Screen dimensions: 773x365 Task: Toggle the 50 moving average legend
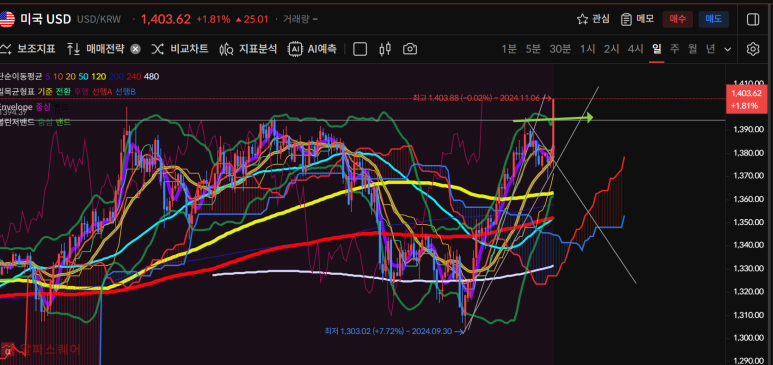[x=83, y=76]
